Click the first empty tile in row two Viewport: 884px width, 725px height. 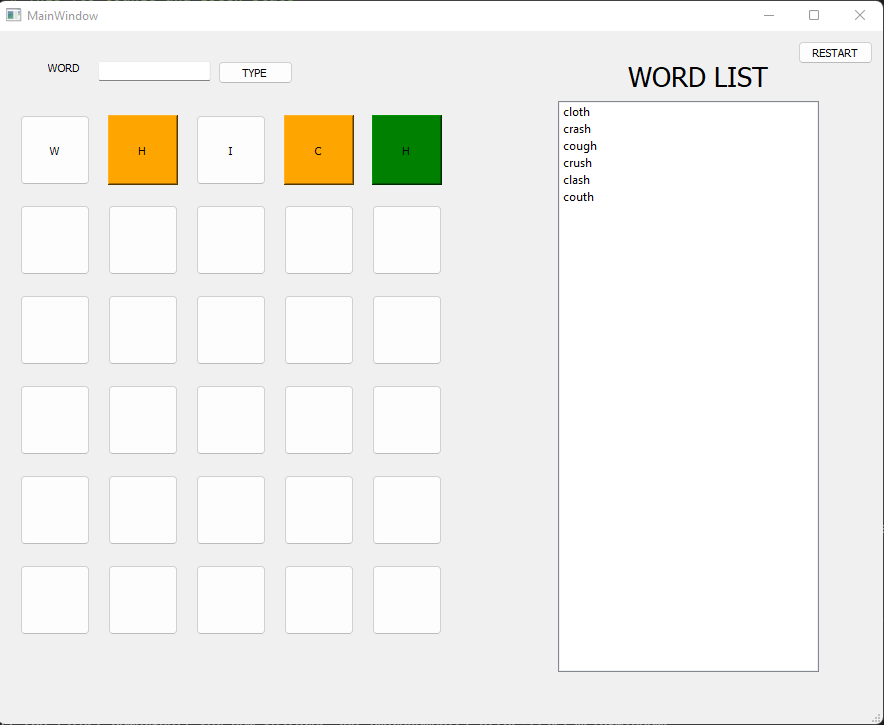point(54,240)
